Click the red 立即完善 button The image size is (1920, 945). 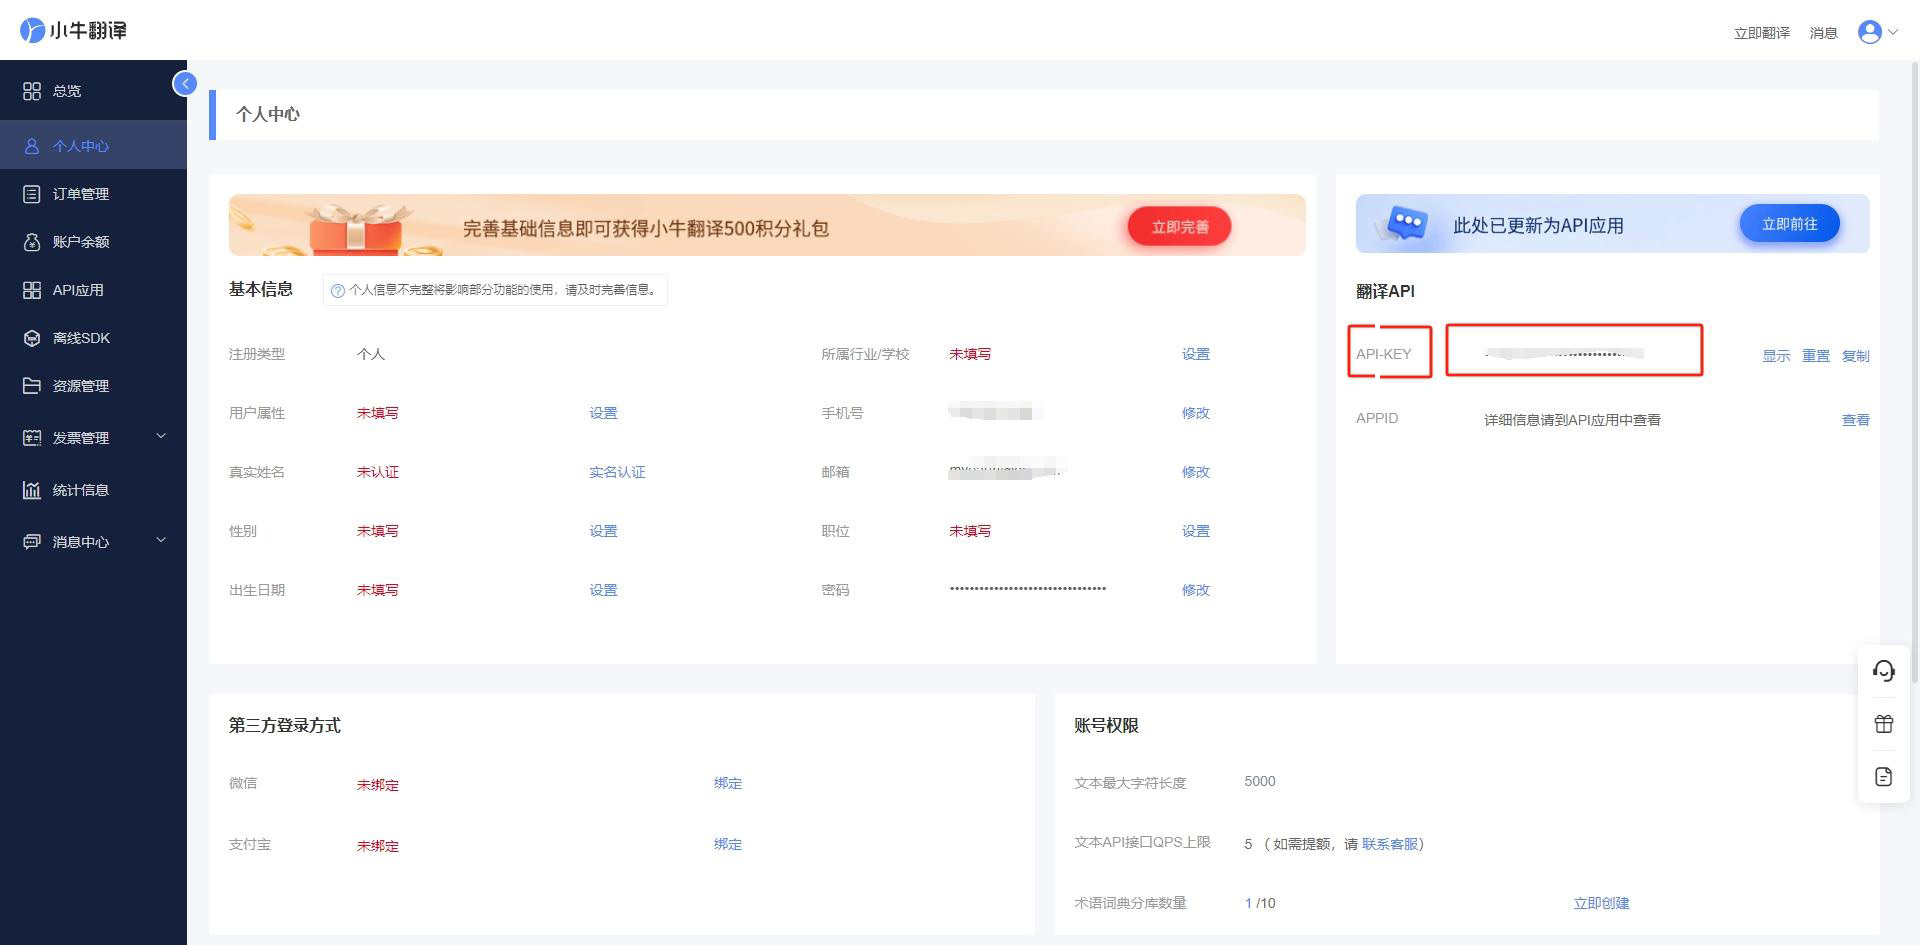1180,227
